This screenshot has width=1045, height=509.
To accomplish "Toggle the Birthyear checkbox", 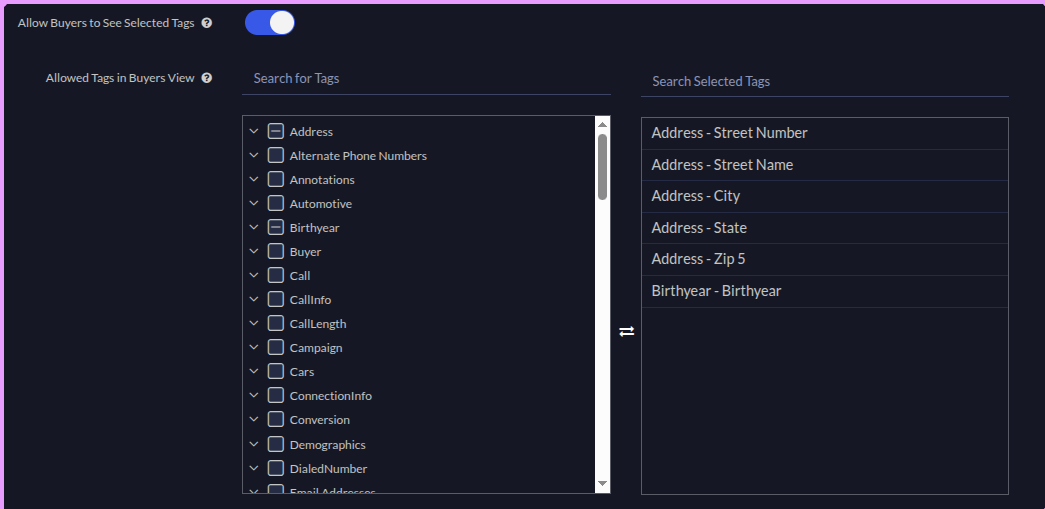I will coord(276,227).
